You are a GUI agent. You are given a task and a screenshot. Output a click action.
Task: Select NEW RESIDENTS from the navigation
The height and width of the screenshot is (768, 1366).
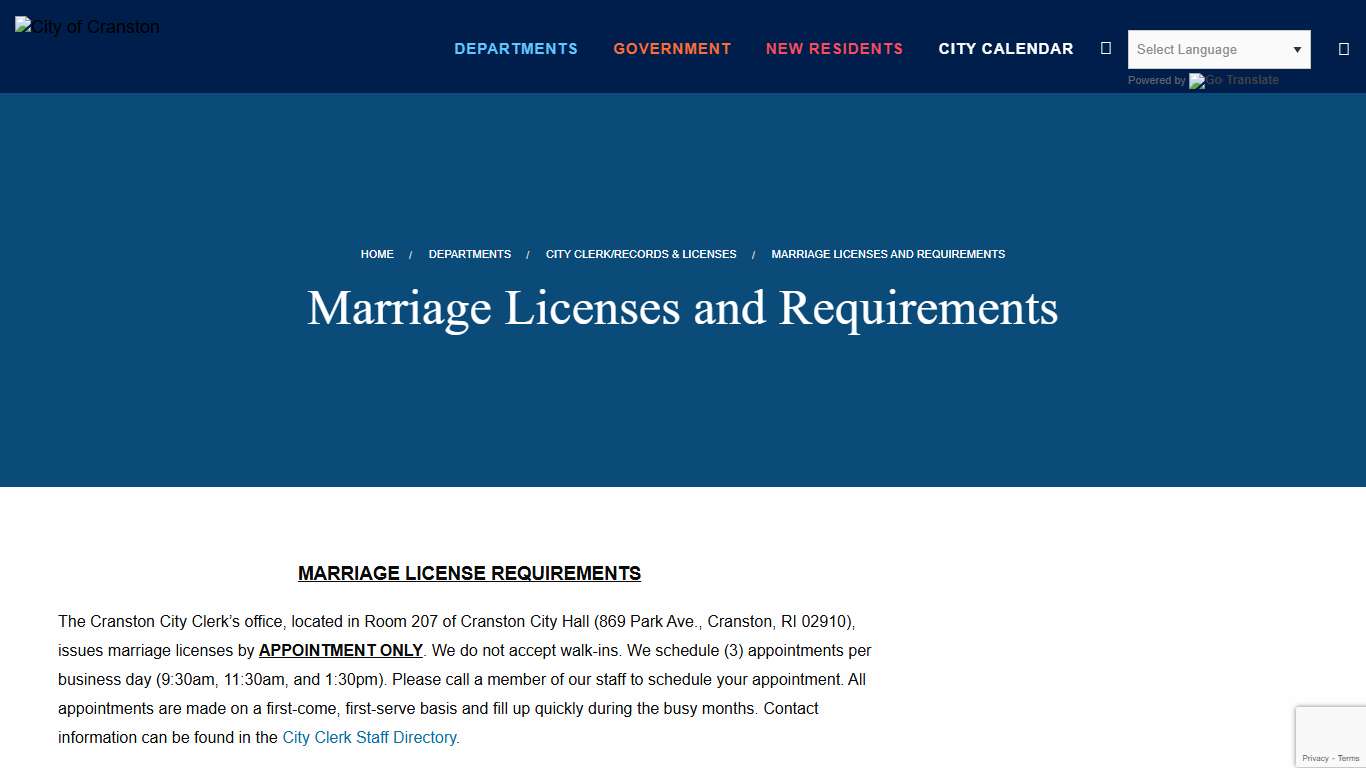[835, 48]
